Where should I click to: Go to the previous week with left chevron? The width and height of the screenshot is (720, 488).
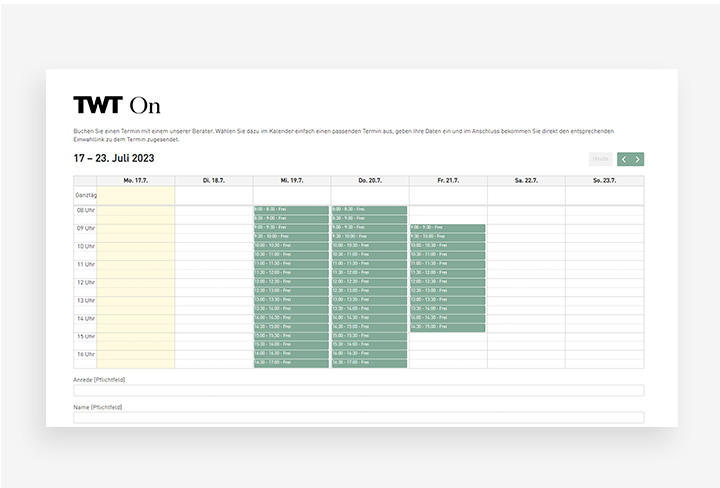[x=624, y=159]
